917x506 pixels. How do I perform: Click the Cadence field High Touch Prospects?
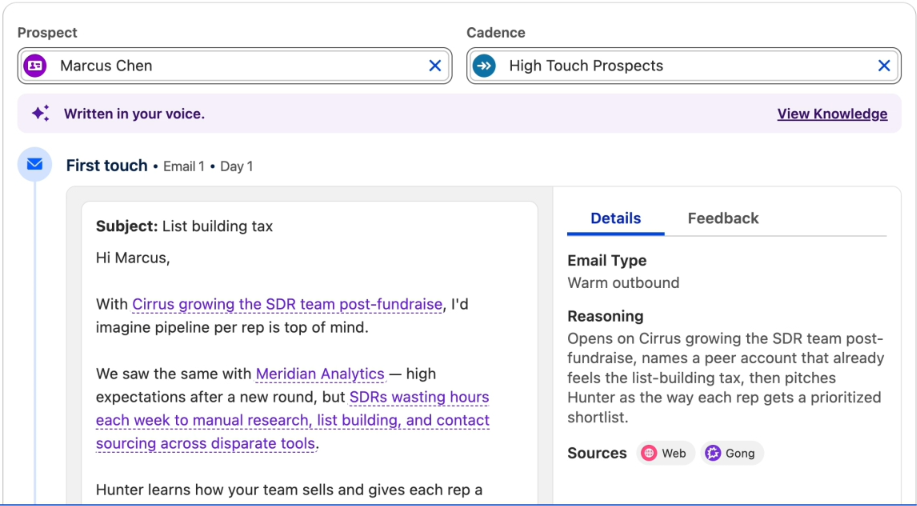(684, 66)
